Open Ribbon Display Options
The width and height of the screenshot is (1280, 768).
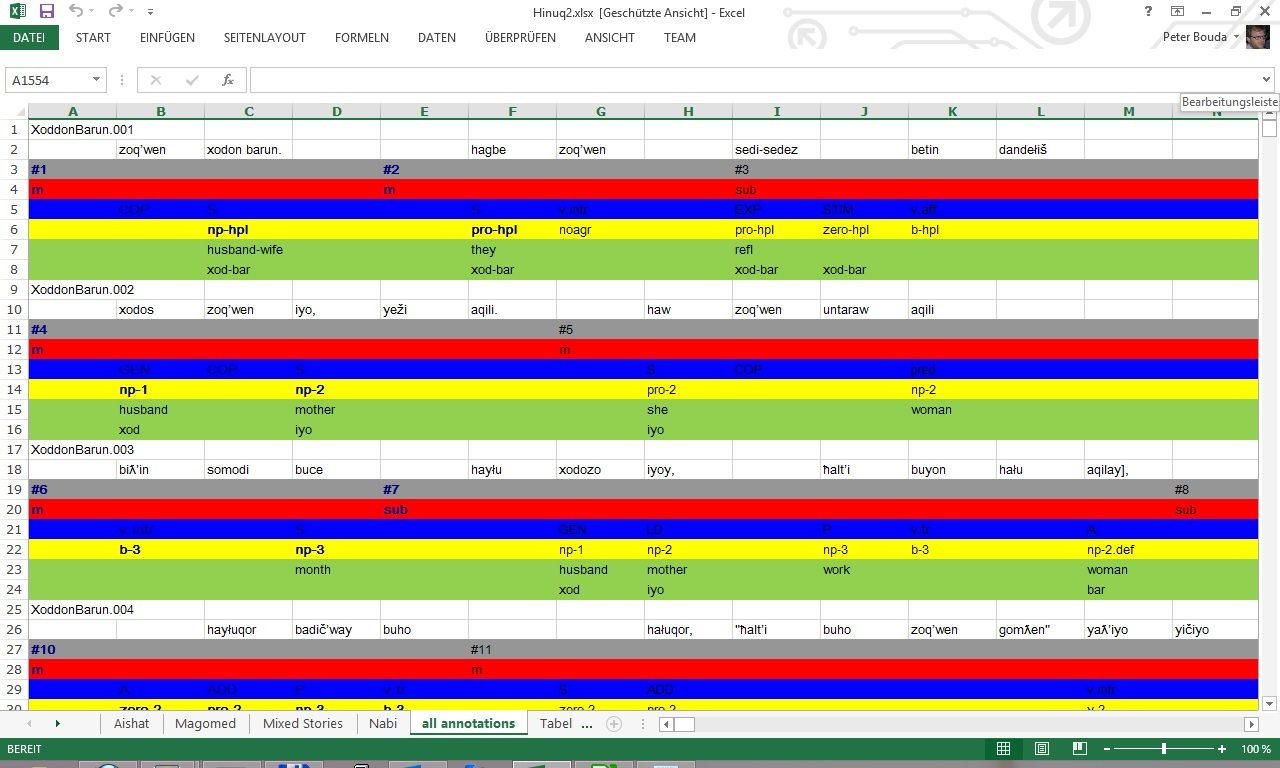point(1177,12)
